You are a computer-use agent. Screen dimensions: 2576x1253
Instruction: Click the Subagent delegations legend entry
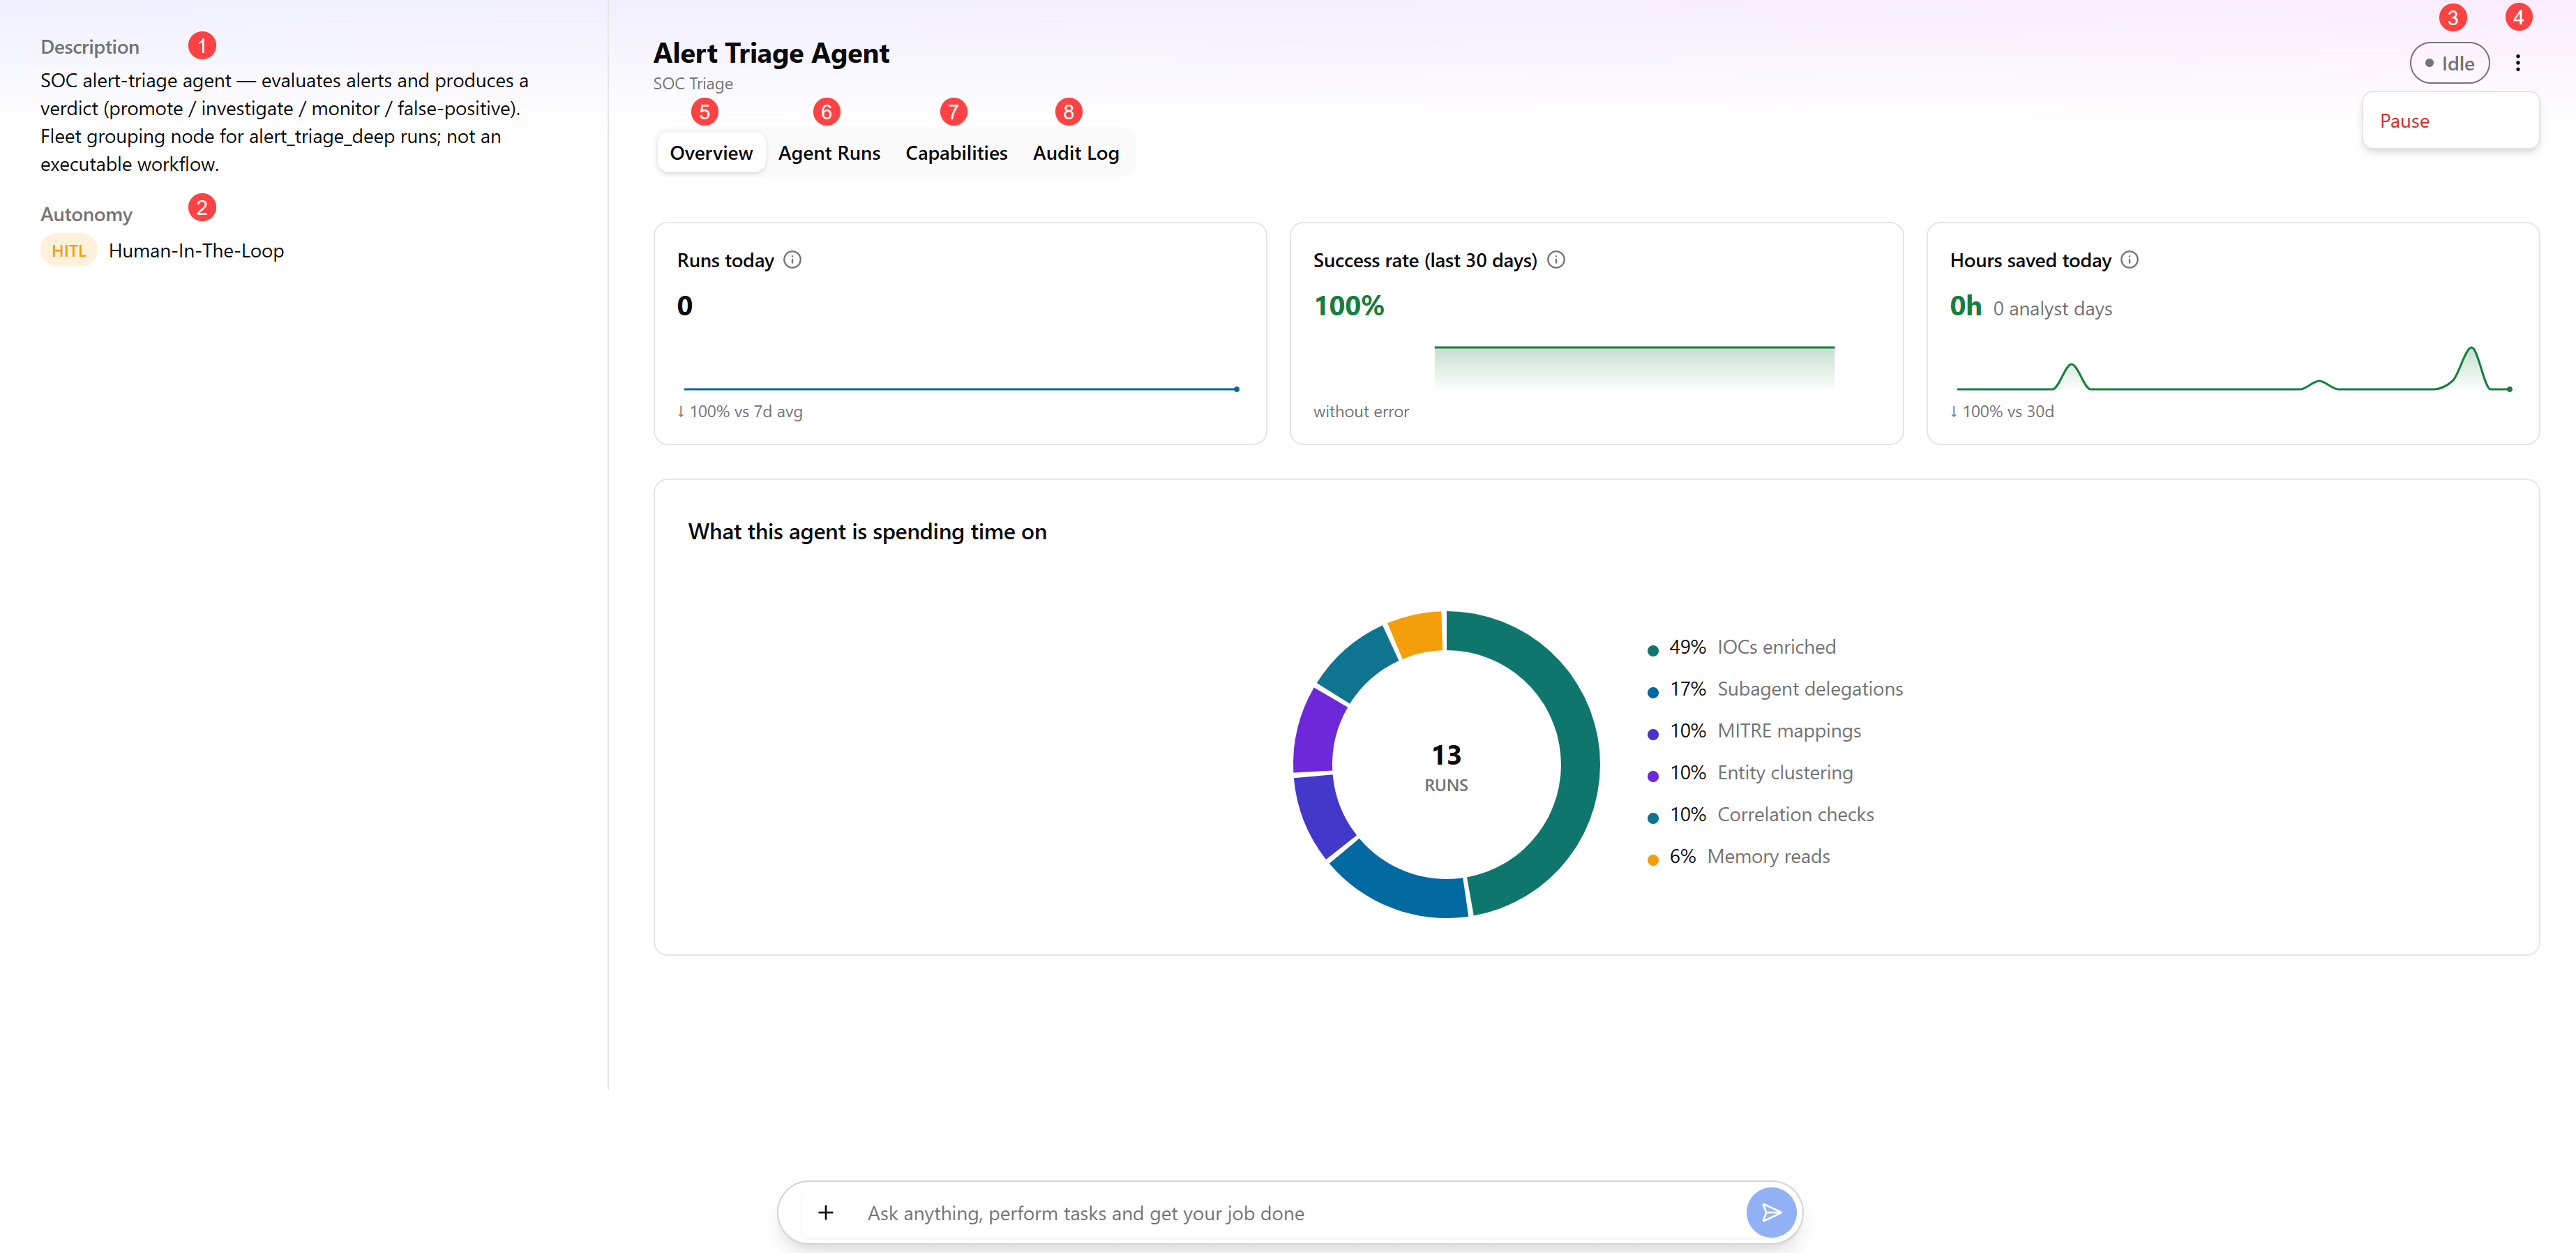(x=1775, y=689)
